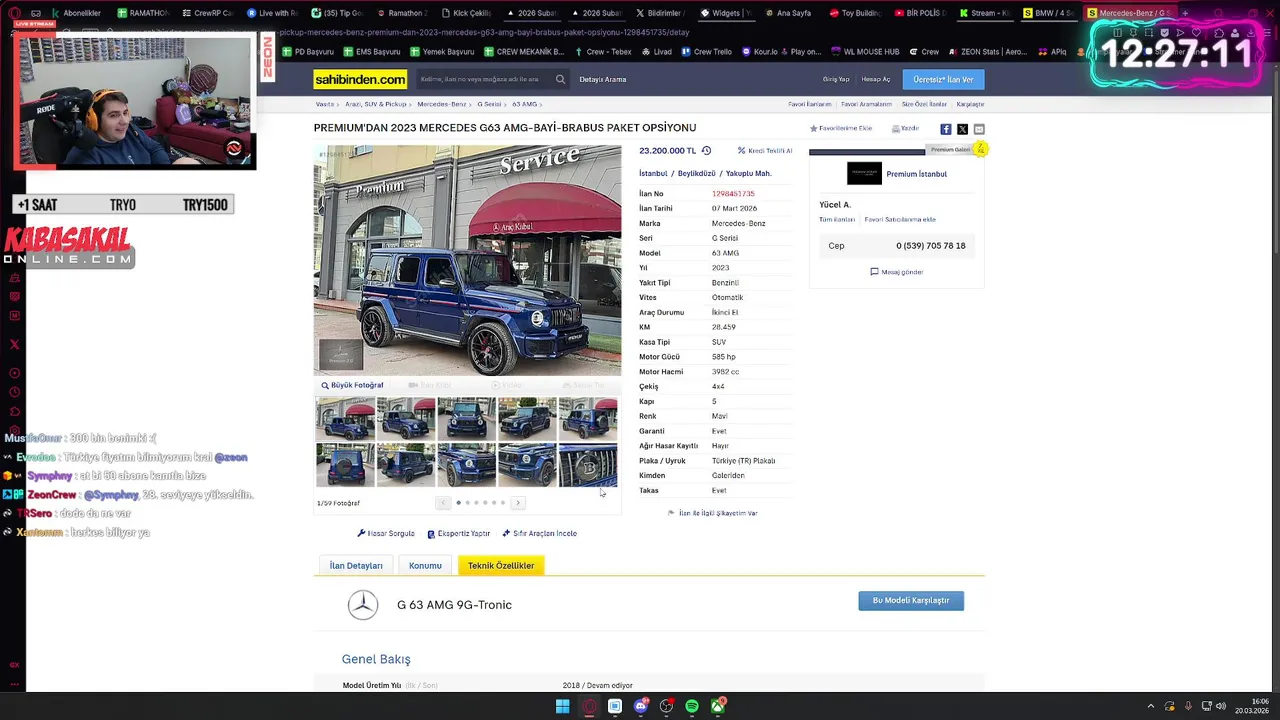
Task: Open the İlan Detayları tab
Action: [356, 566]
